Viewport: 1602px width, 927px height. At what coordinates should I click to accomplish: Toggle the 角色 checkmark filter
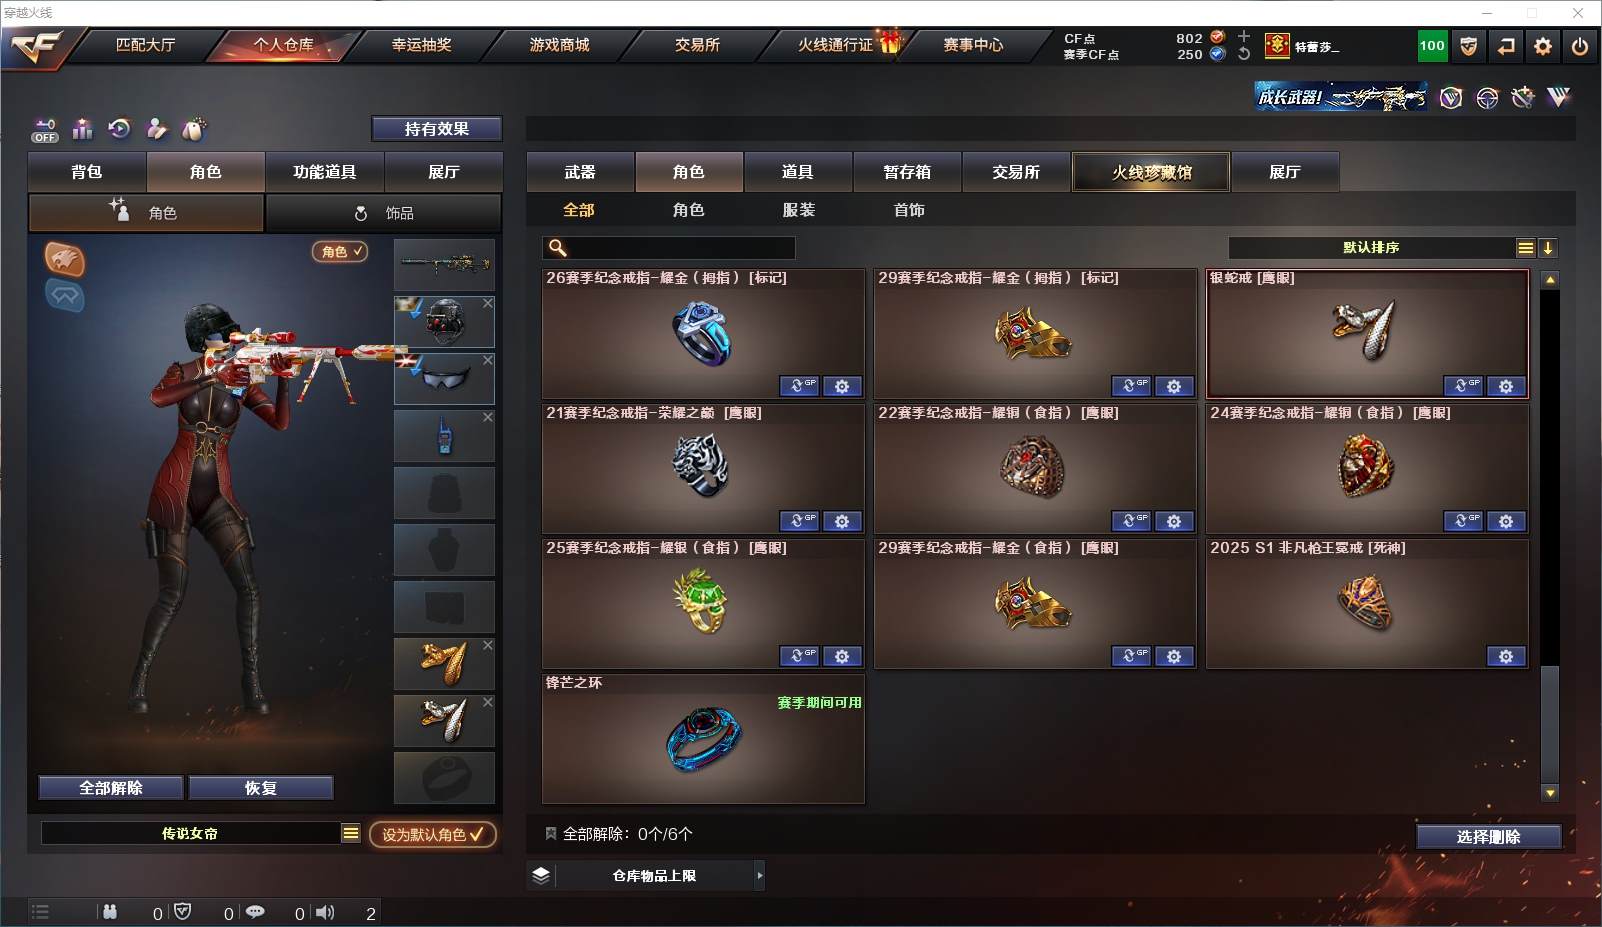click(x=340, y=252)
